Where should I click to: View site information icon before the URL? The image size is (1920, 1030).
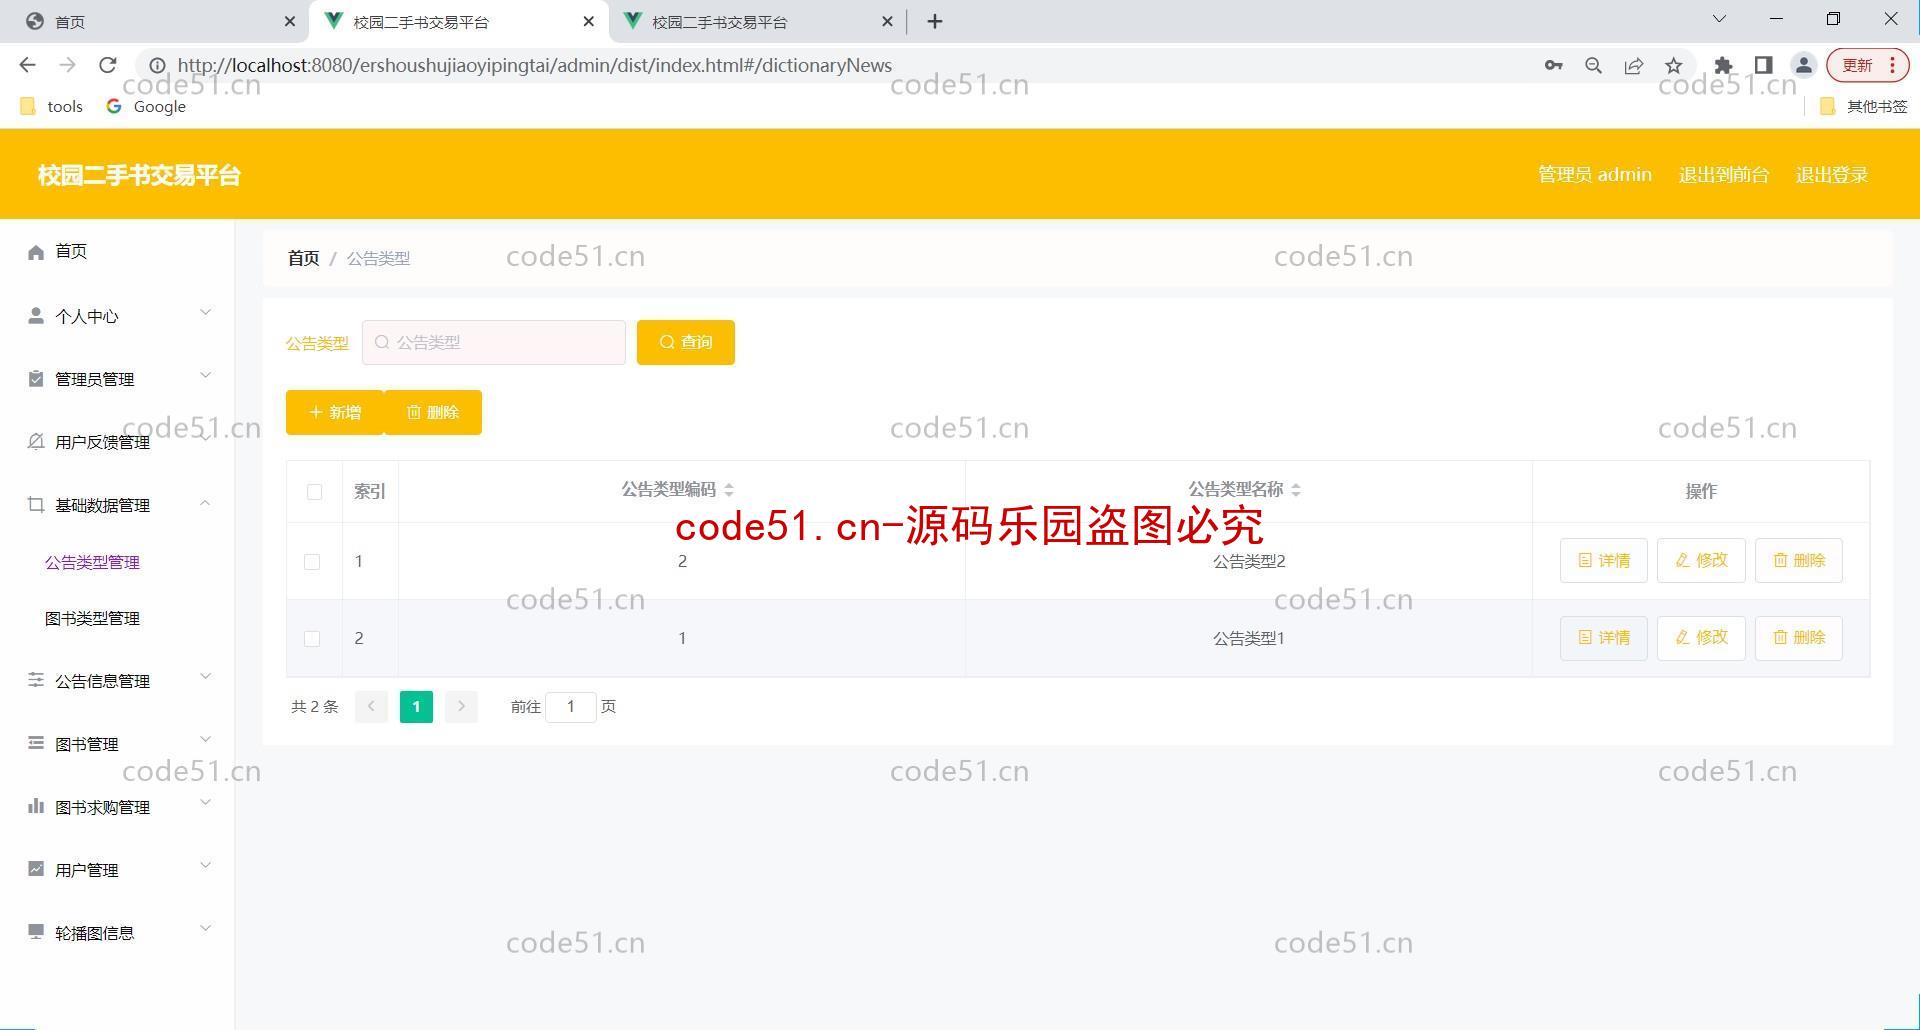[157, 65]
